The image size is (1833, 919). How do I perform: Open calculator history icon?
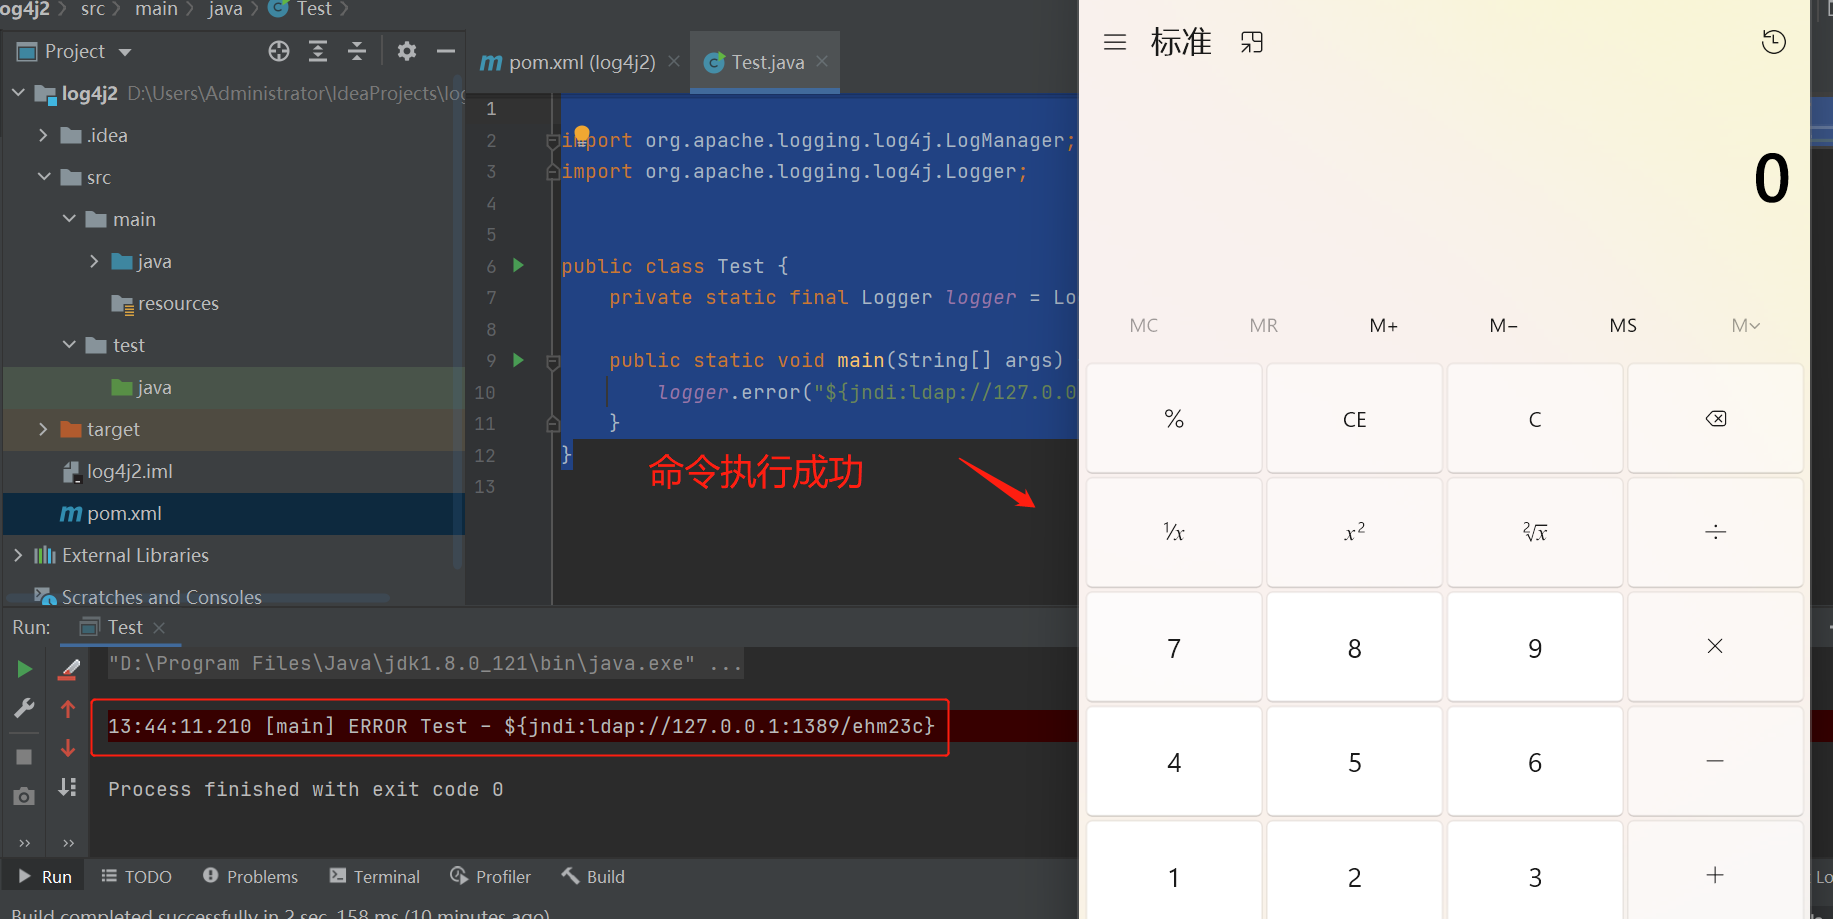[x=1773, y=42]
